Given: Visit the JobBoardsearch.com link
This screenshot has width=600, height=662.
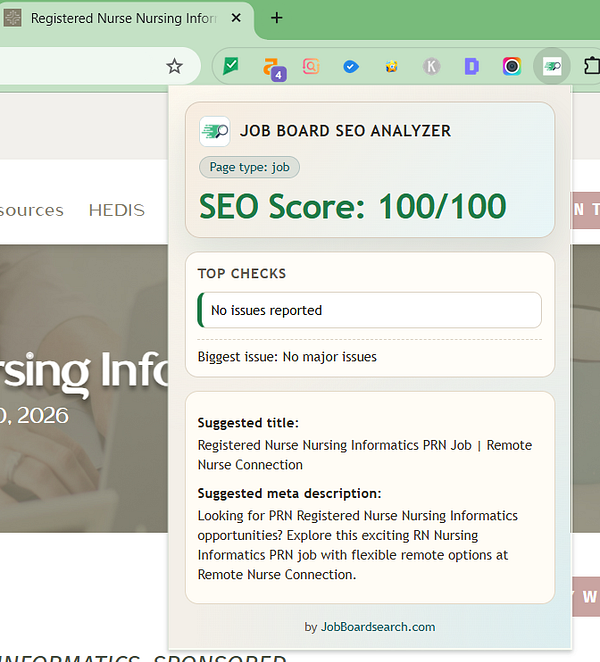Looking at the screenshot, I should click(x=378, y=627).
